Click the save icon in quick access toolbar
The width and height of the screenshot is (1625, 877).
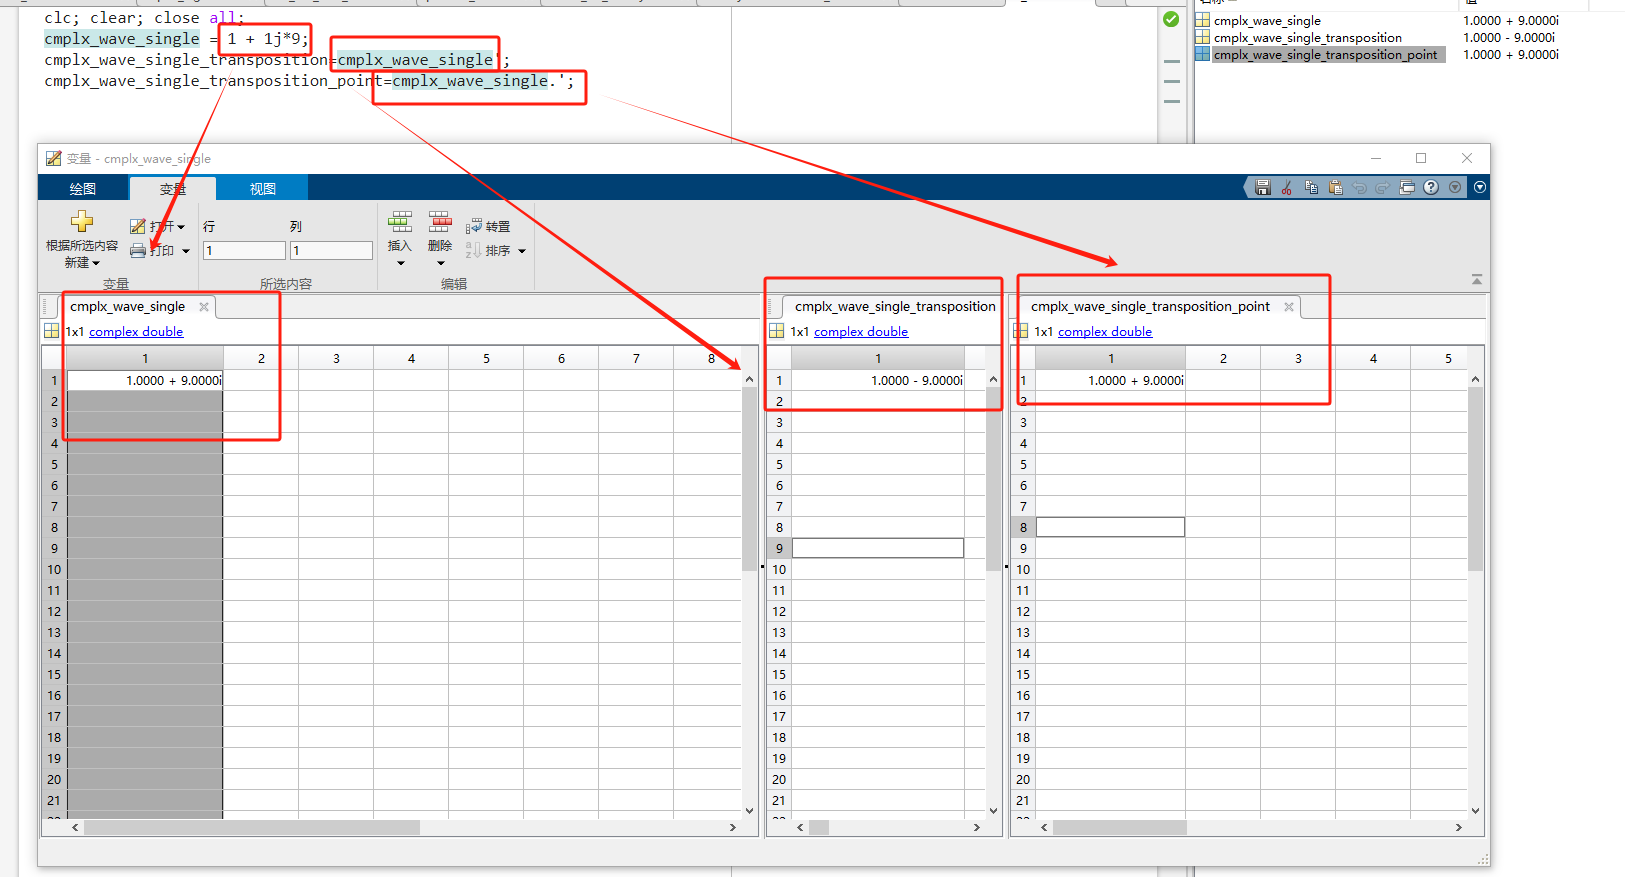tap(1263, 187)
